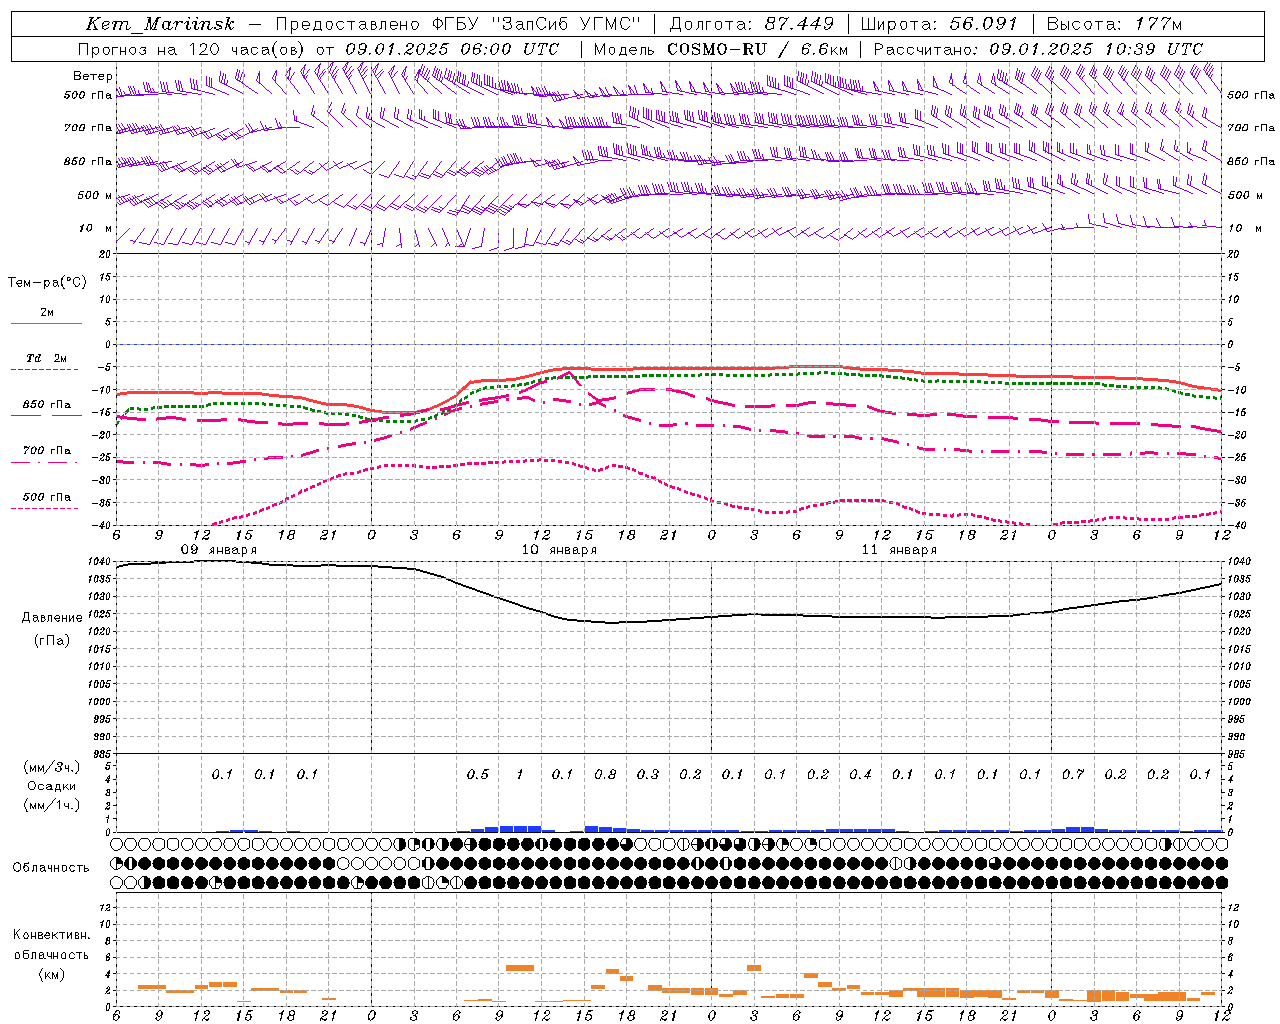Click the "Рассчитано: 09.01.2025 10:39 UTC" timestamp
1280x1024 pixels.
[x=1038, y=49]
